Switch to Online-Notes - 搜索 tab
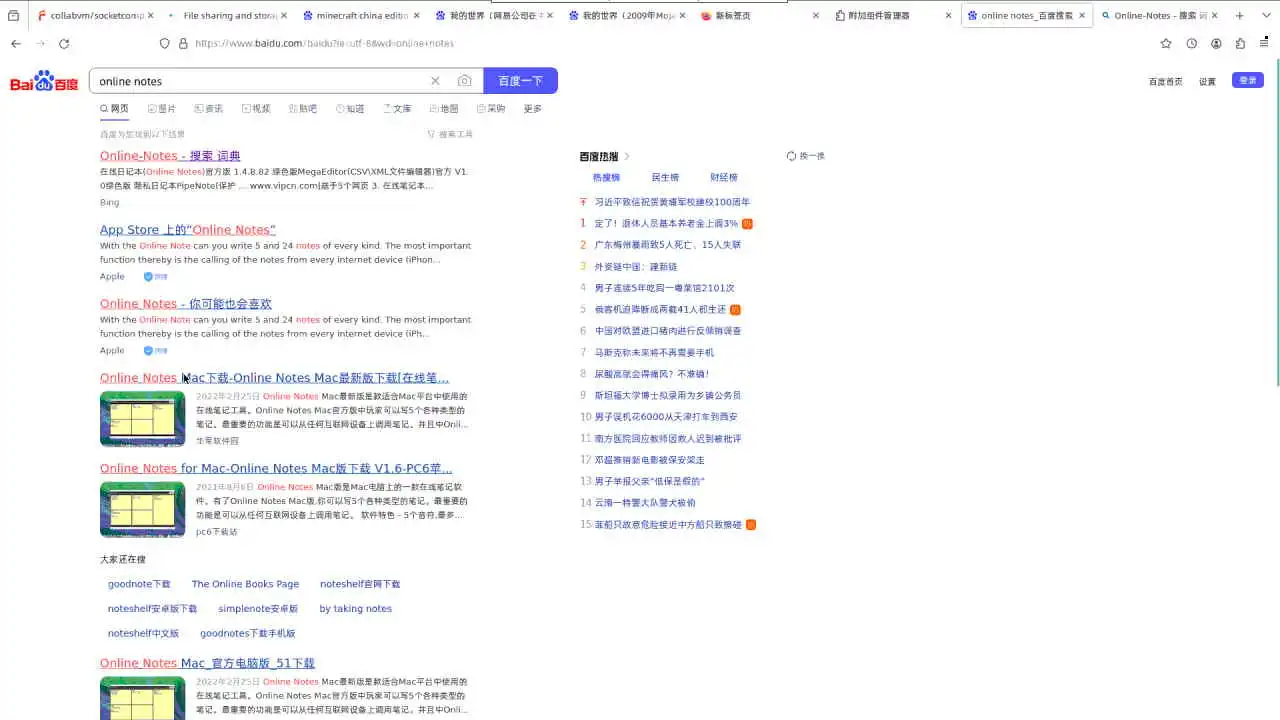This screenshot has height=720, width=1280. tap(1158, 15)
